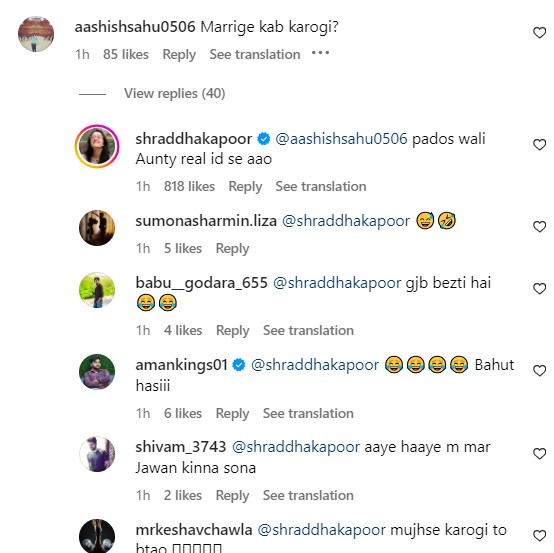Image resolution: width=554 pixels, height=553 pixels.
Task: Heart babu__godara_655's reply
Action: pos(539,289)
